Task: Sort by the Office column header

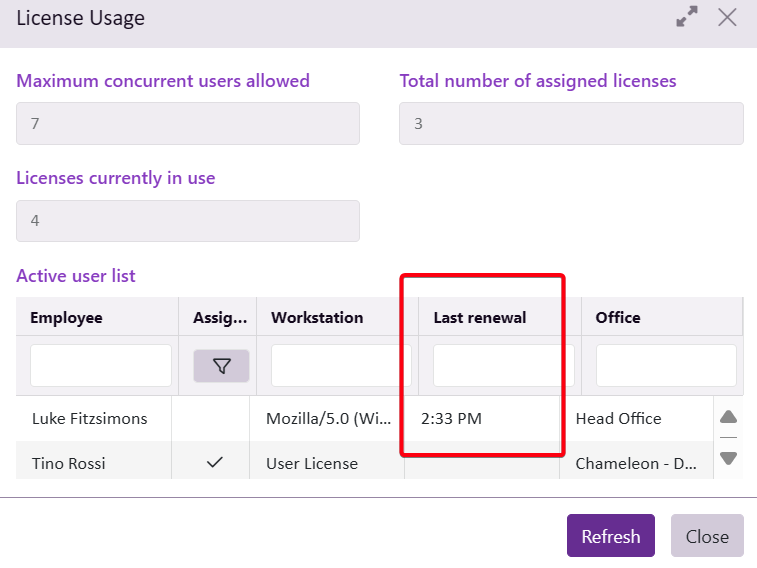Action: pyautogui.click(x=618, y=317)
